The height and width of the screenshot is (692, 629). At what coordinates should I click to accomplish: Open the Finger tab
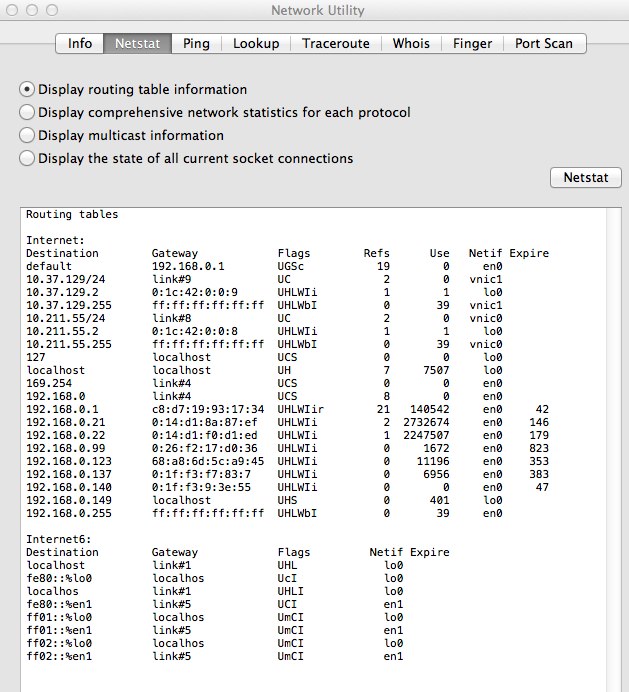(472, 43)
